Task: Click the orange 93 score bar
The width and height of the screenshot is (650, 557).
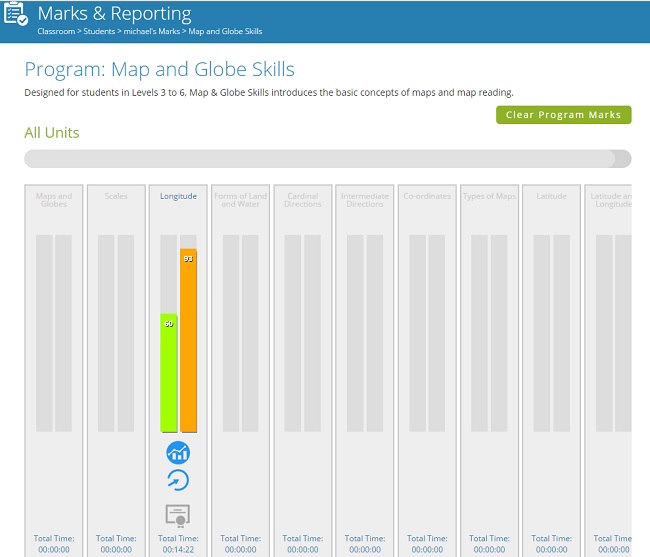Action: click(x=188, y=340)
